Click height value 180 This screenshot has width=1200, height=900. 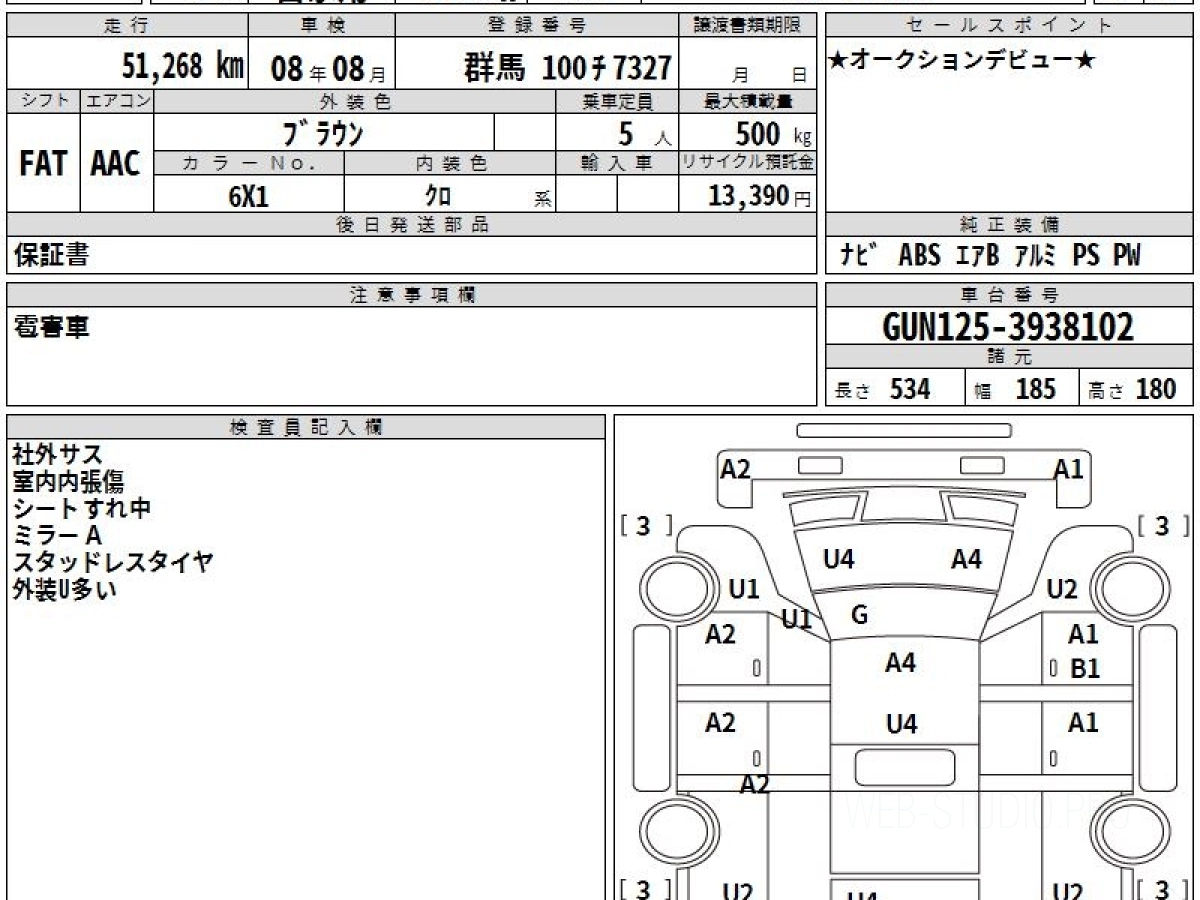[x=1156, y=389]
